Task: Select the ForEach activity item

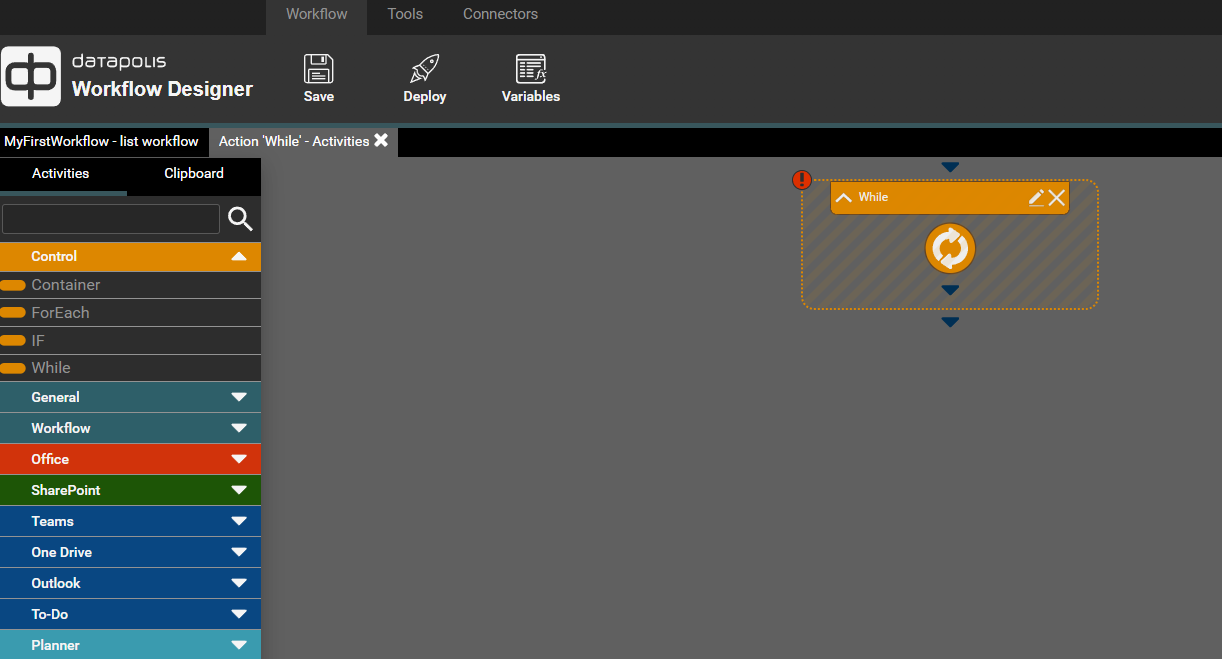Action: click(60, 313)
